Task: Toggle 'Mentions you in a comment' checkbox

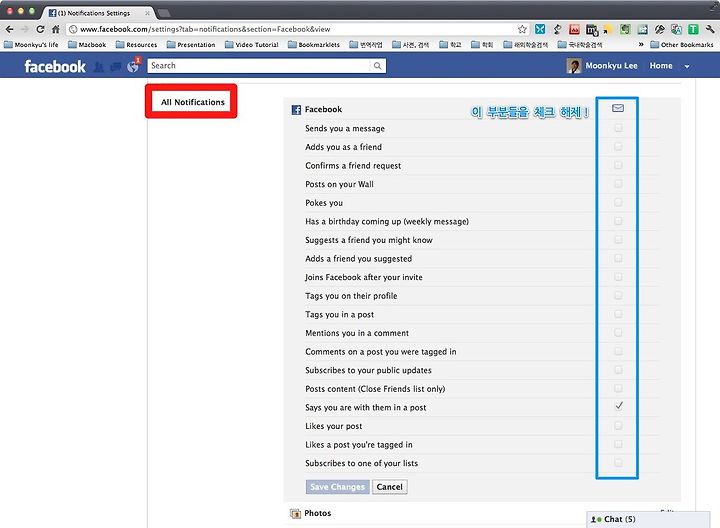Action: pos(618,332)
